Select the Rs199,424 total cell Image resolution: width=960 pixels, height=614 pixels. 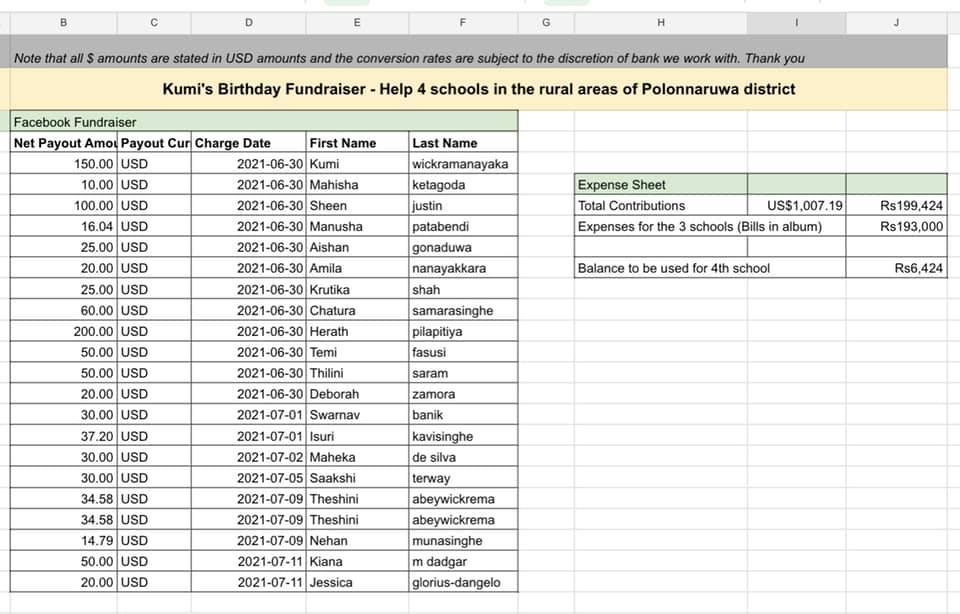(896, 205)
